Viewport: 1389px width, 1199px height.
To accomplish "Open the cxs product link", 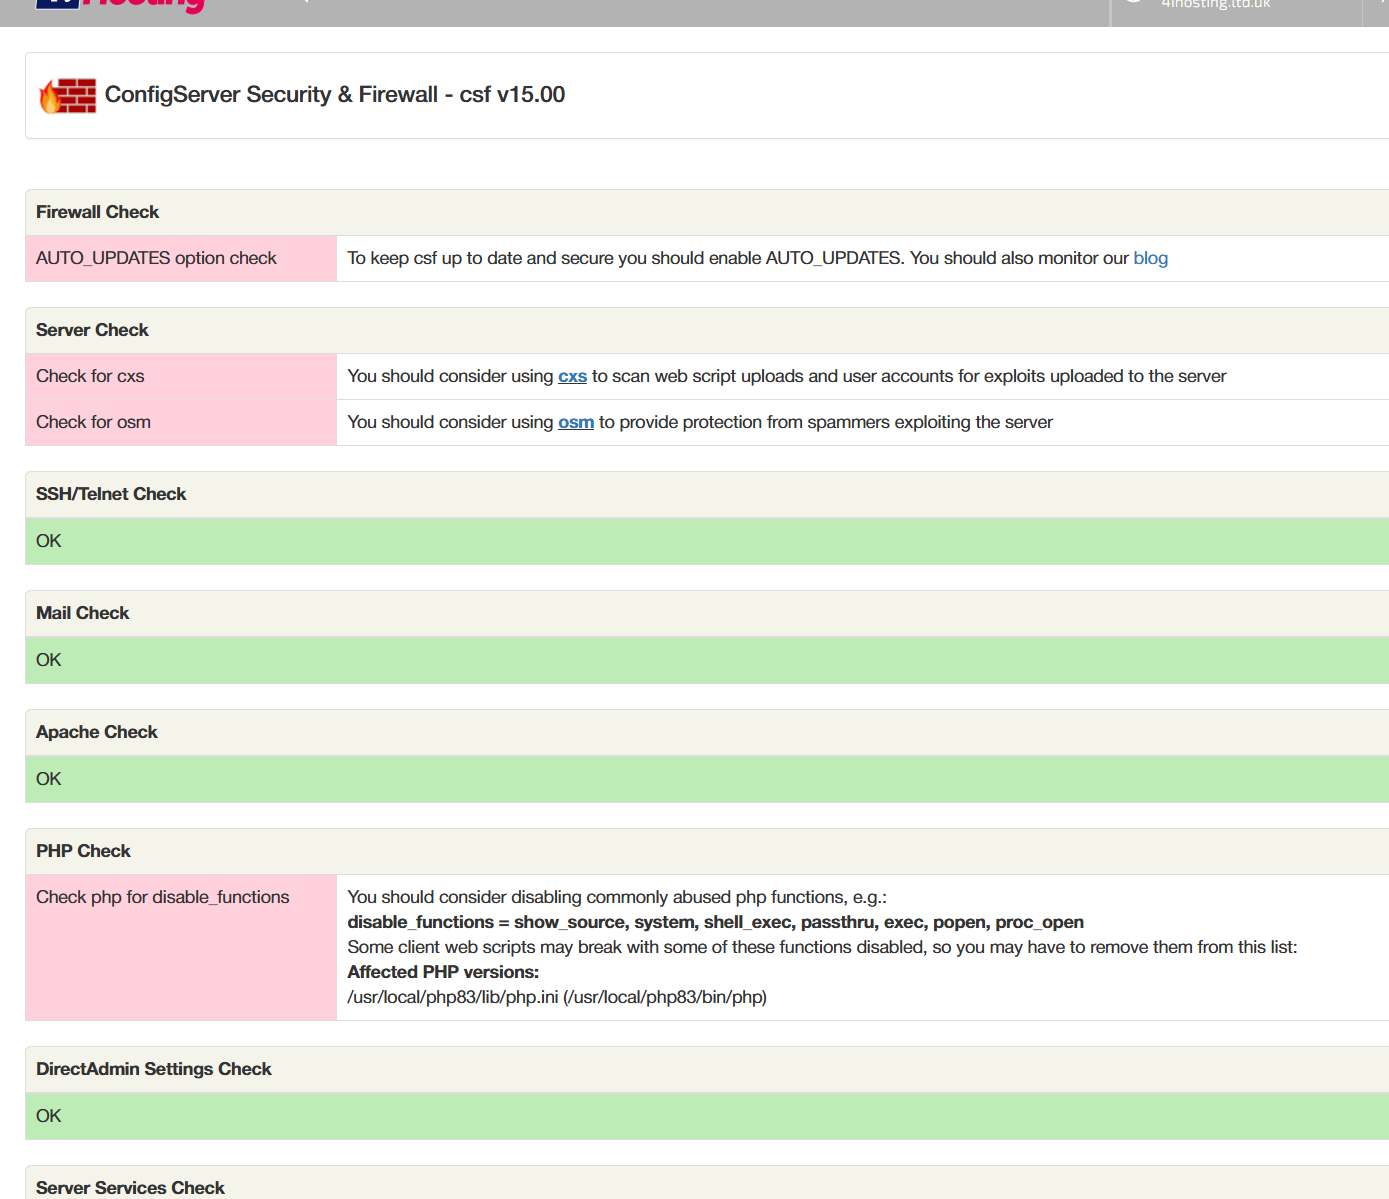I will coord(572,376).
